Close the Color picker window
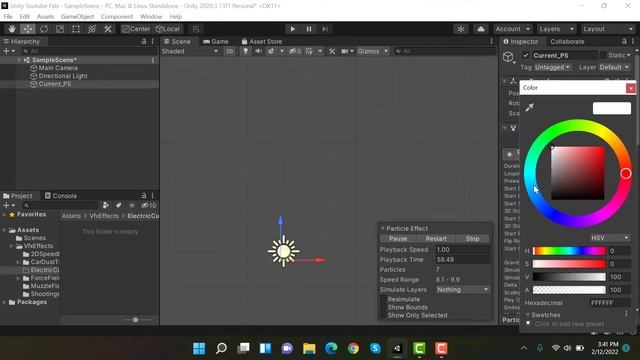The height and width of the screenshot is (360, 640). [631, 88]
